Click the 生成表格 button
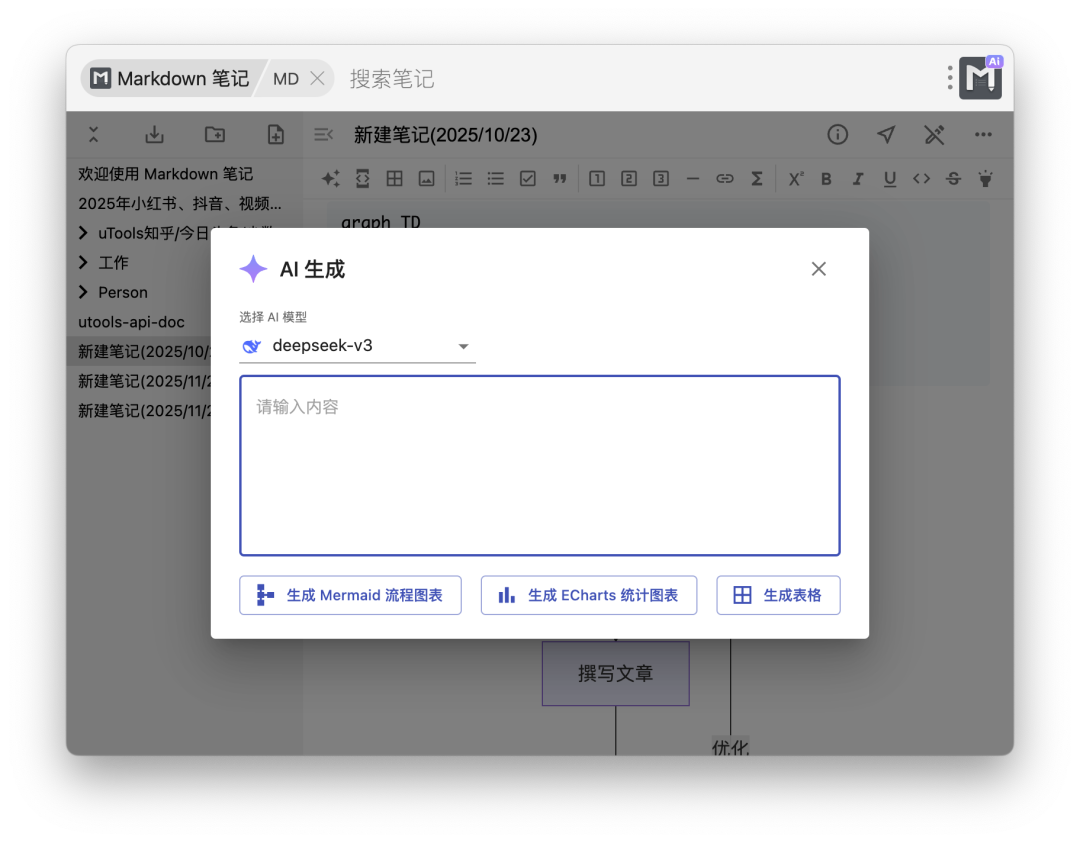This screenshot has width=1080, height=843. (778, 595)
